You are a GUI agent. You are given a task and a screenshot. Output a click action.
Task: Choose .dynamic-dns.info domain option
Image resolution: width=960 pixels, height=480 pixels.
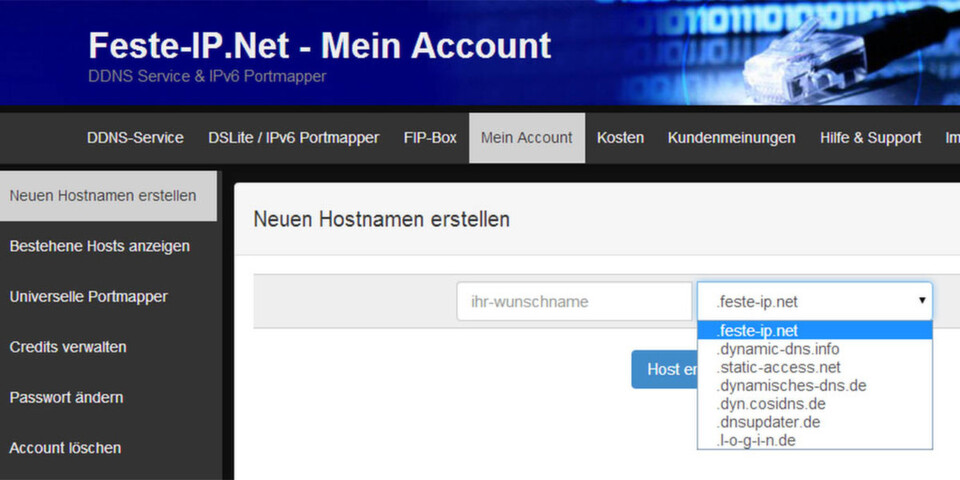pyautogui.click(x=815, y=349)
